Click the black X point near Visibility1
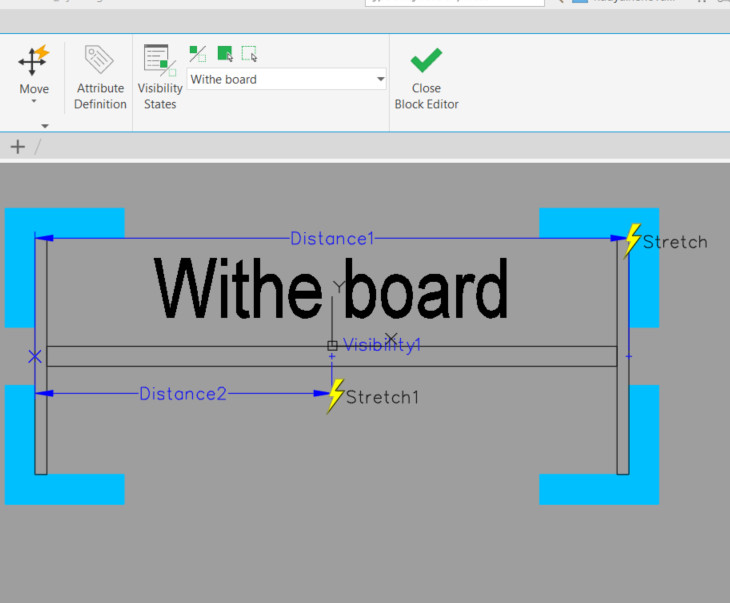 391,338
